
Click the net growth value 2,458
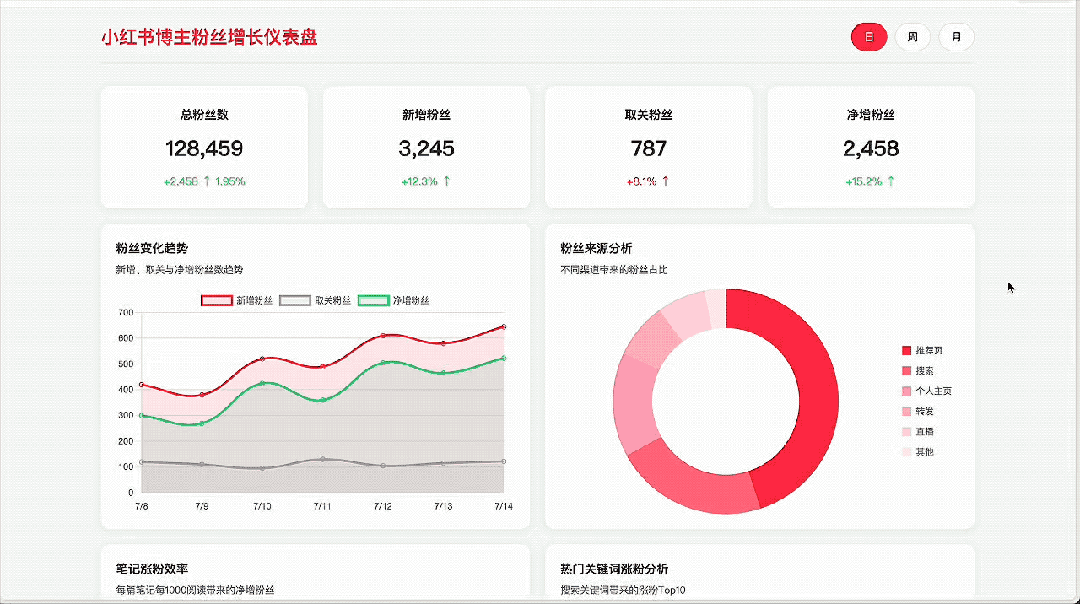871,148
